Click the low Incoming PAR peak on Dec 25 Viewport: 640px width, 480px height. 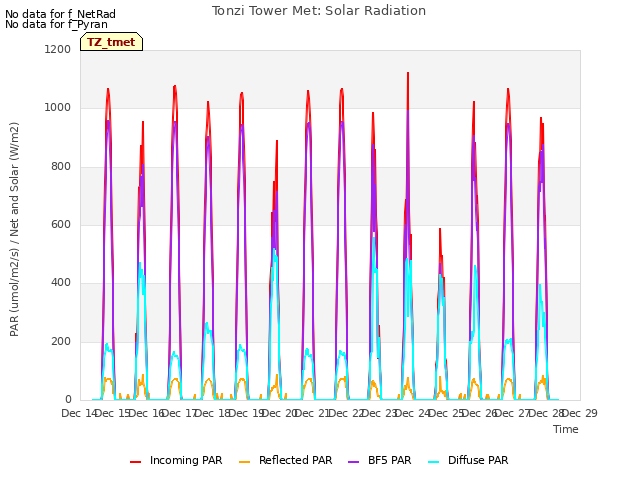point(440,229)
